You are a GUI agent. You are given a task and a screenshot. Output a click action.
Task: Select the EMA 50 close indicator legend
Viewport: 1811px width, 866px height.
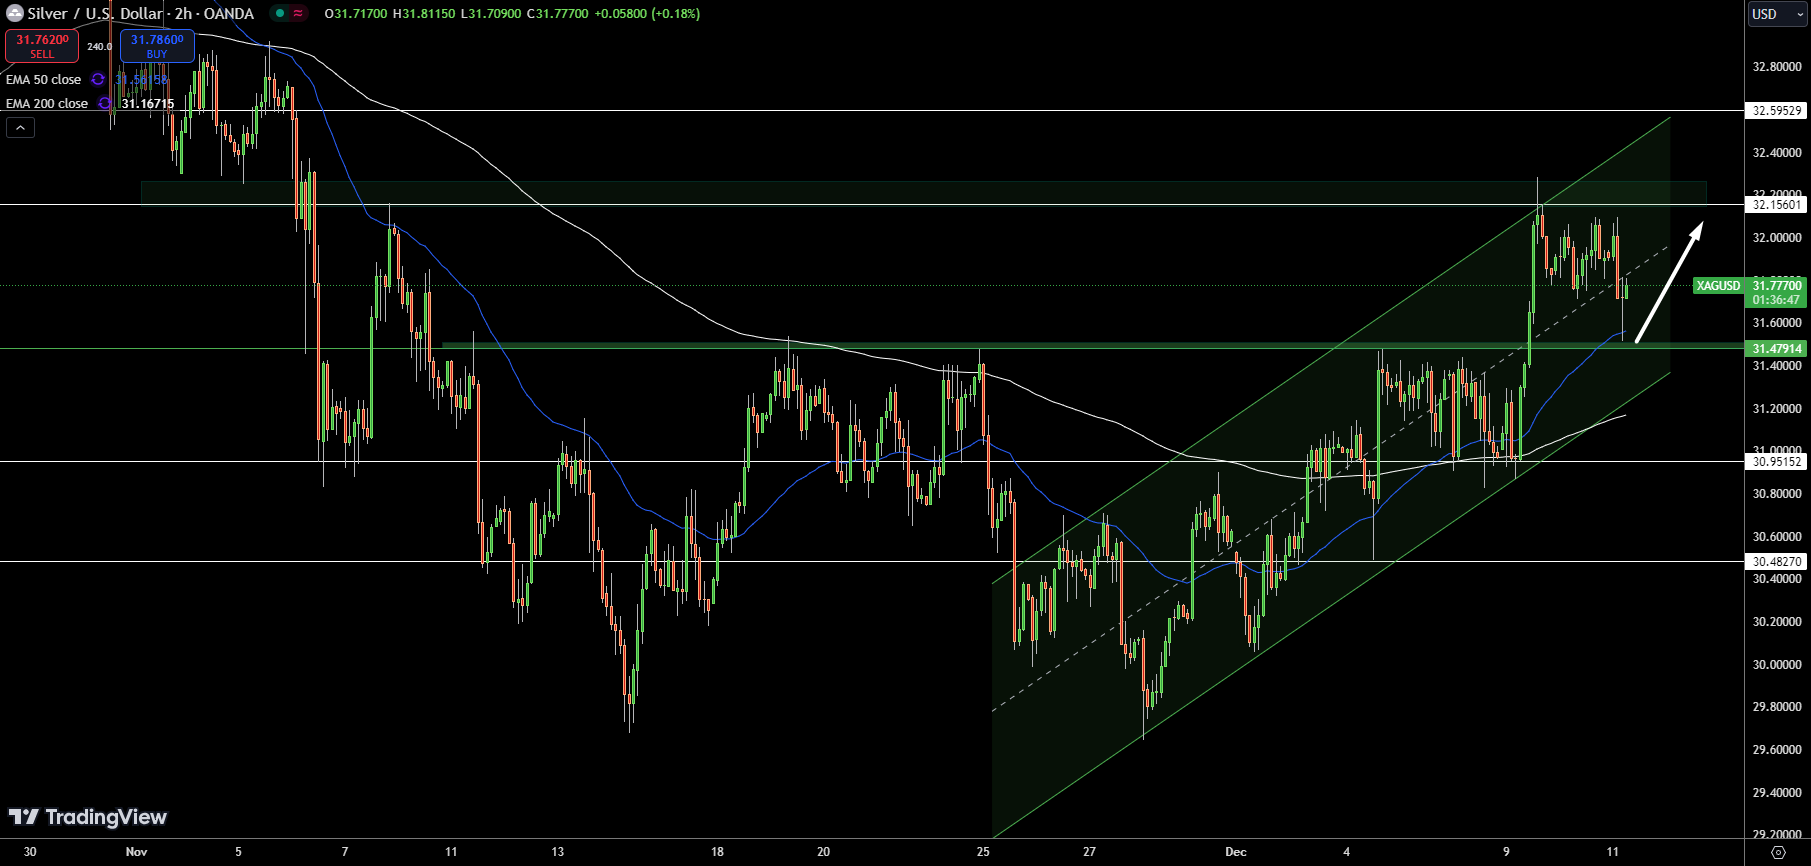click(x=43, y=79)
